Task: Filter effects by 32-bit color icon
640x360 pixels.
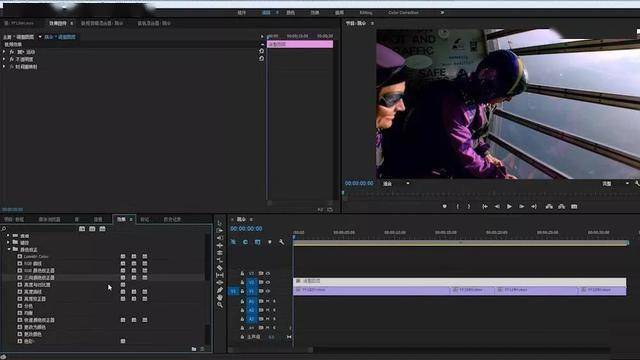Action: (92, 229)
